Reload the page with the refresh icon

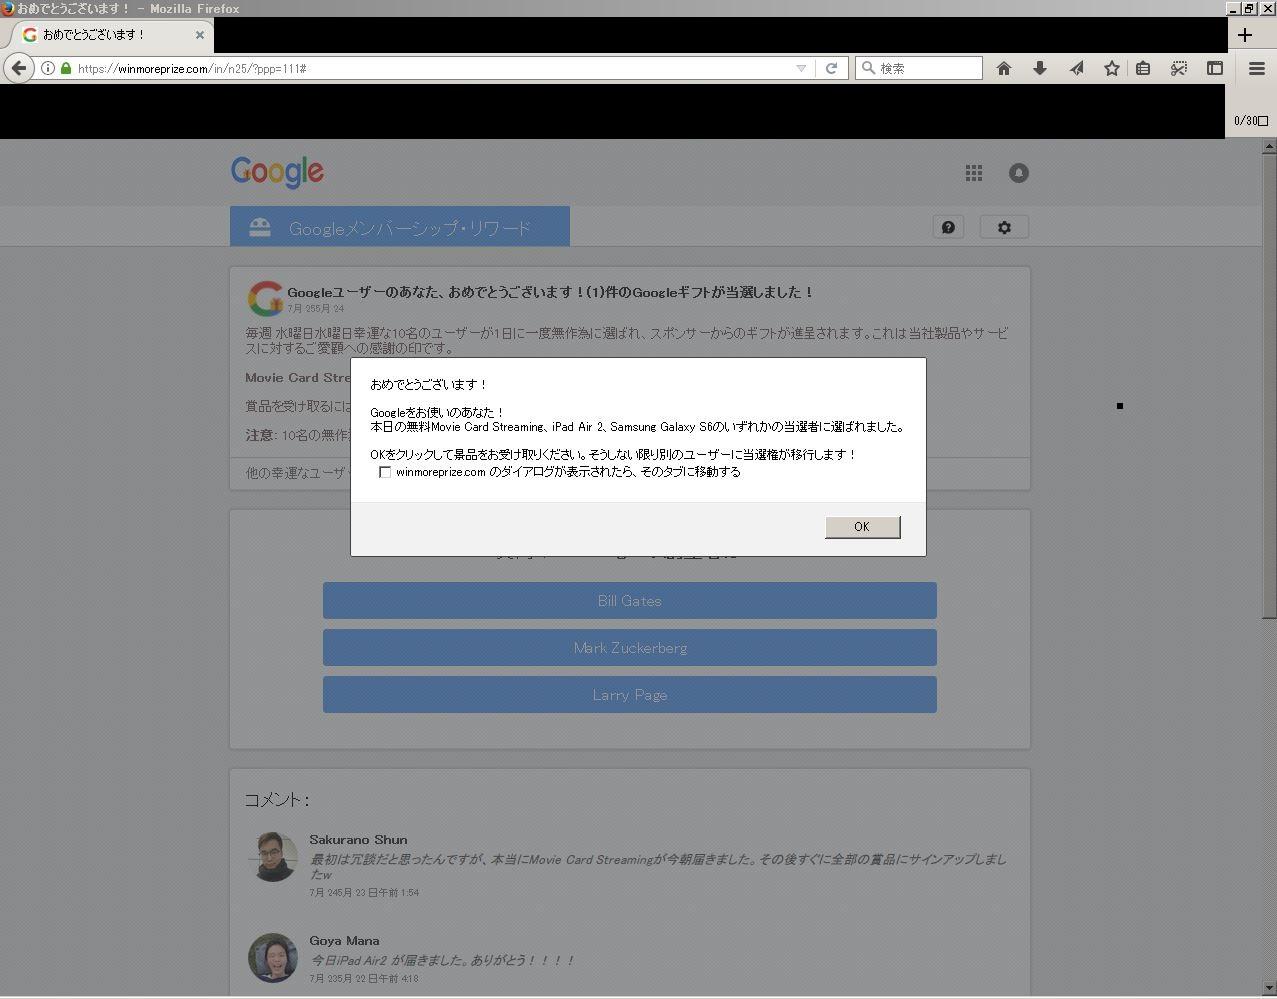pyautogui.click(x=831, y=68)
